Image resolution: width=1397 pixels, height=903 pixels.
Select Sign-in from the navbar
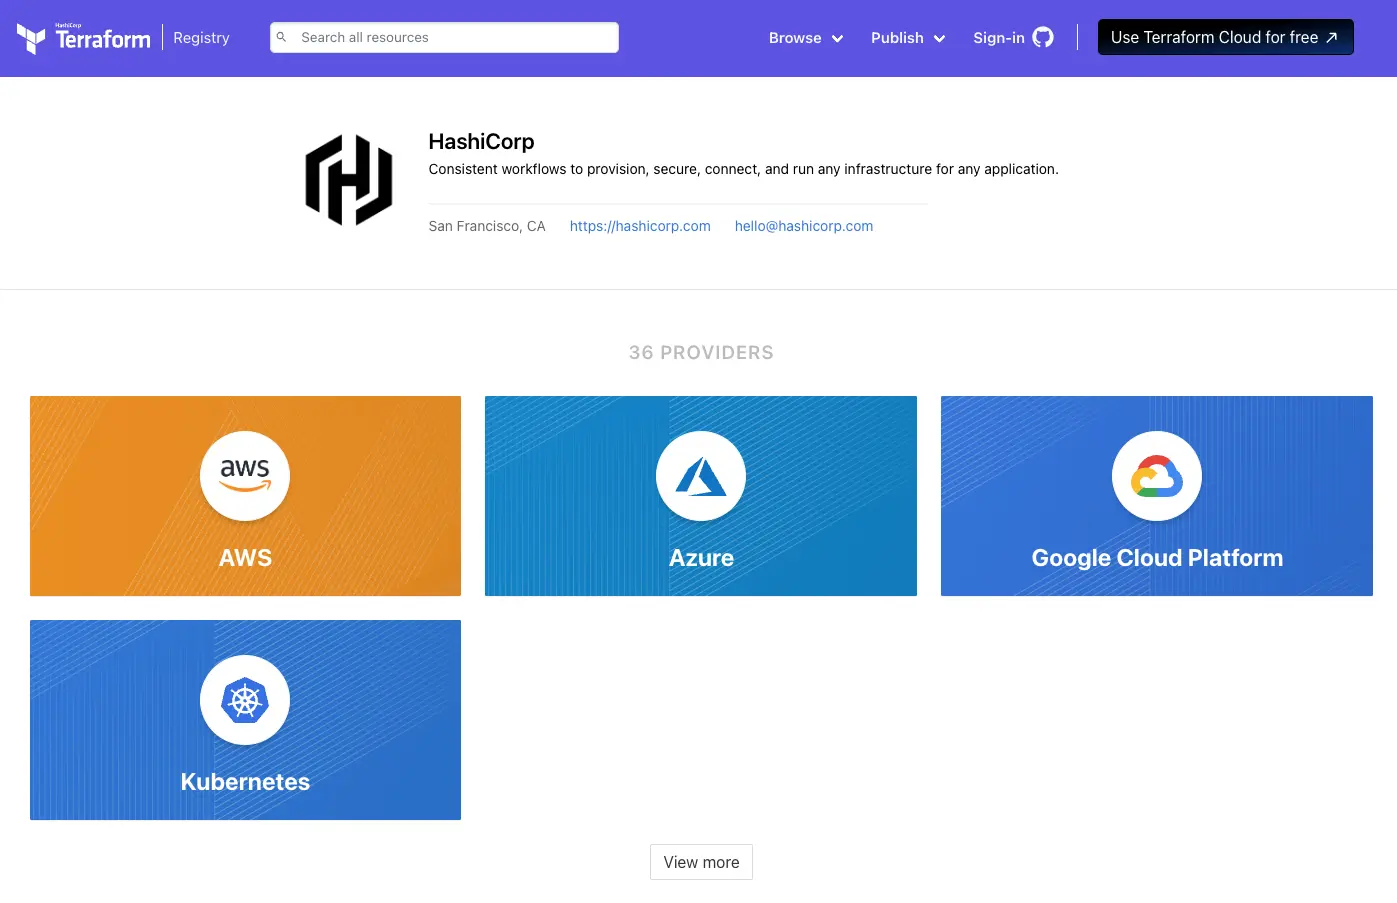(999, 37)
